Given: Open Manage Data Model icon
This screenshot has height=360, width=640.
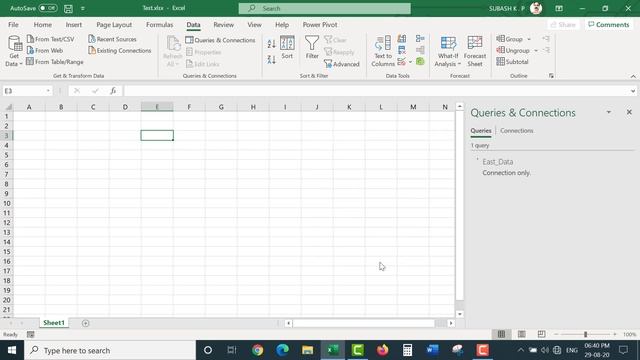Looking at the screenshot, I should (420, 62).
